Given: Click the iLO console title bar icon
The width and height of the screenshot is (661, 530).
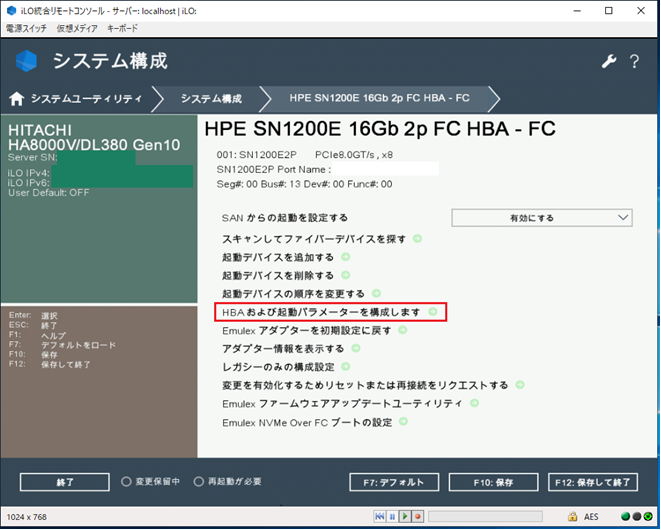Looking at the screenshot, I should pos(11,11).
